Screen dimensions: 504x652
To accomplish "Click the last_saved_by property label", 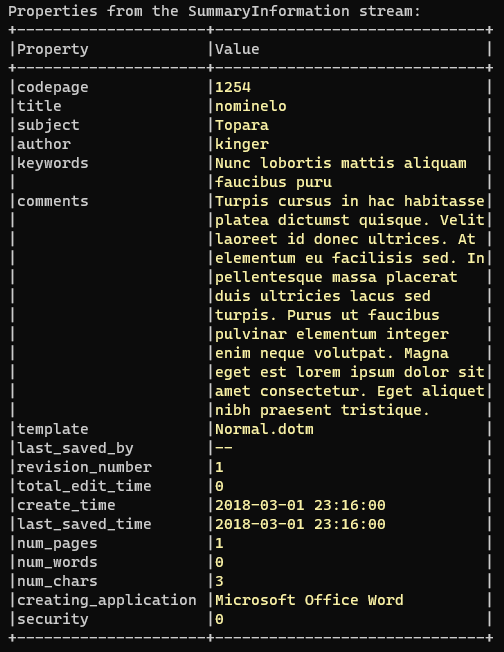I will (75, 448).
